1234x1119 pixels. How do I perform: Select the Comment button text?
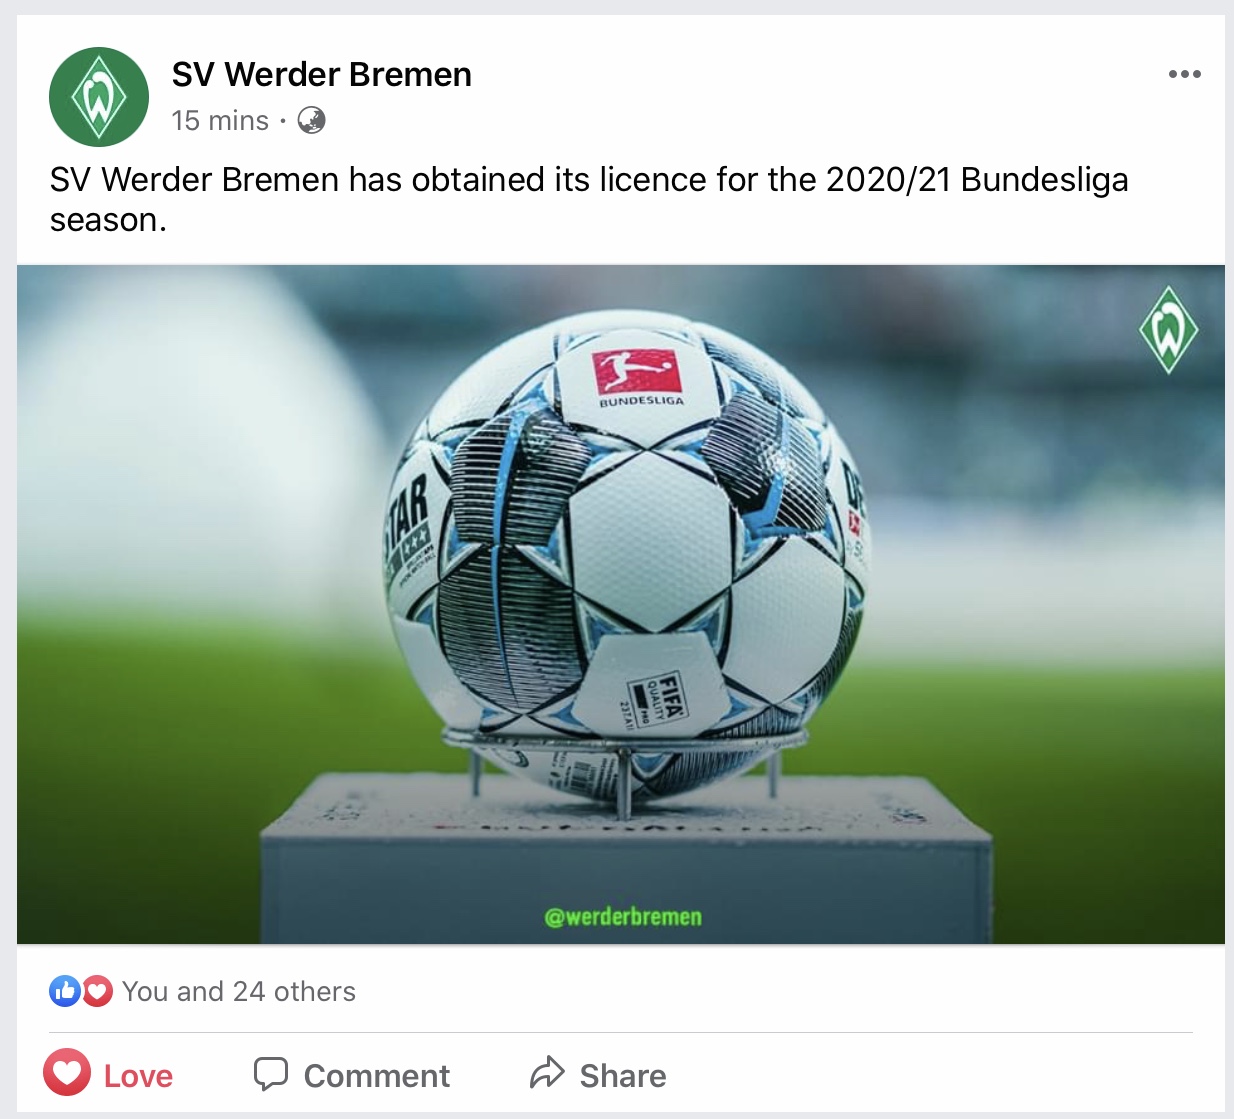[x=376, y=1076]
